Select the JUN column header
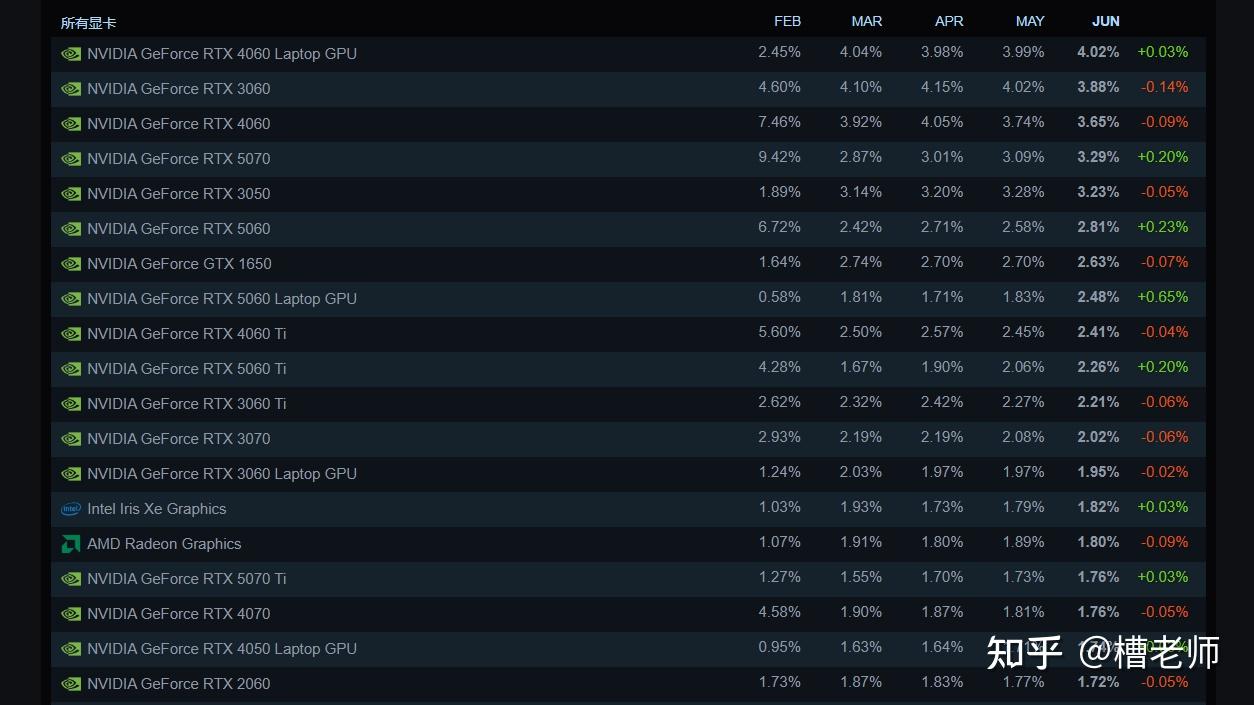The image size is (1254, 705). coord(1106,21)
